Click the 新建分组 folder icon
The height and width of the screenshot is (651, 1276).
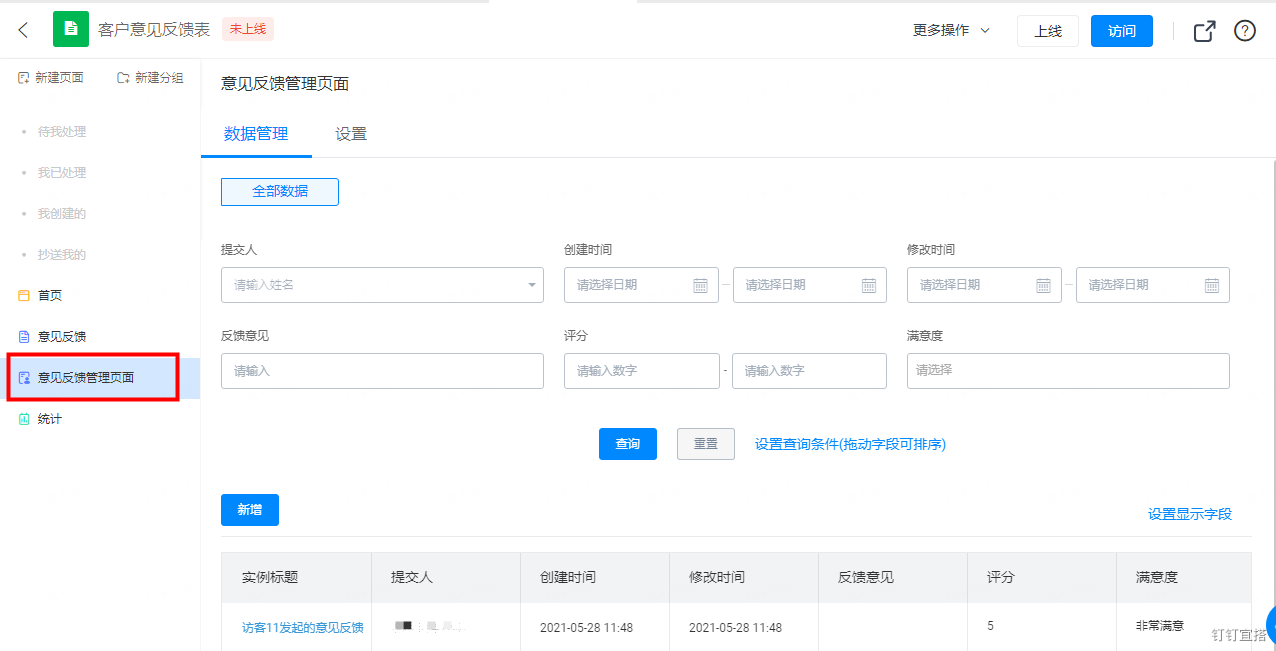(123, 78)
